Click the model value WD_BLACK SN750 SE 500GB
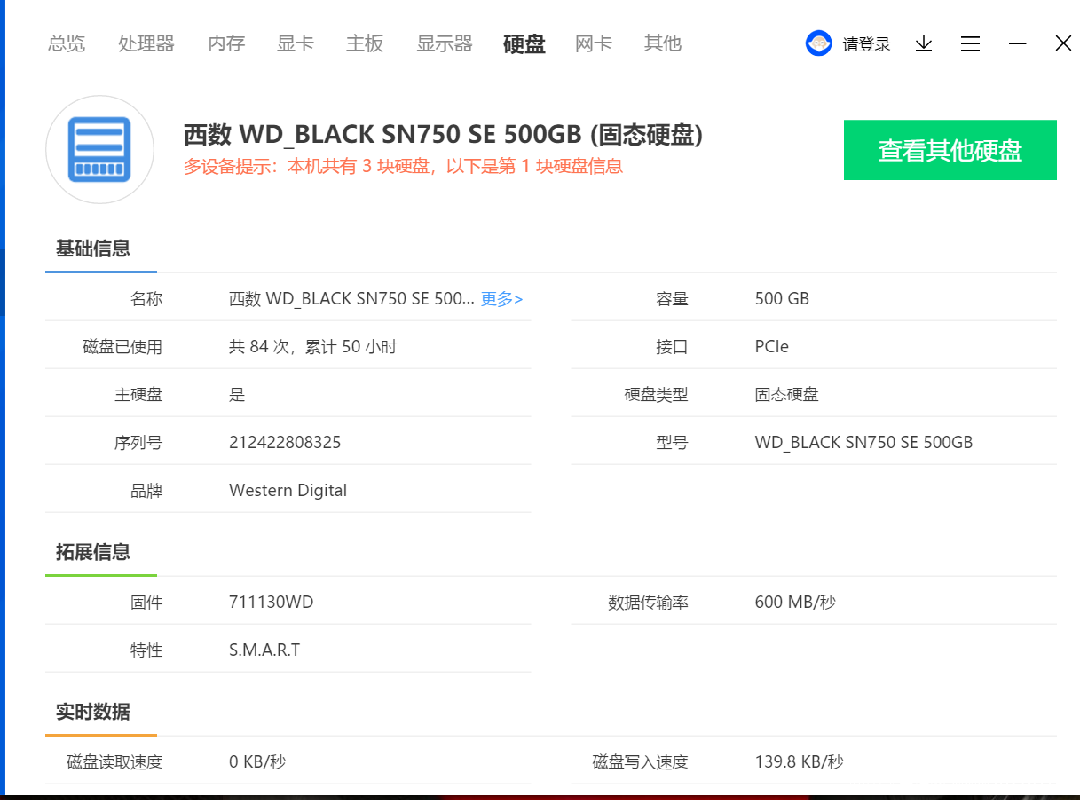The image size is (1080, 800). [864, 442]
